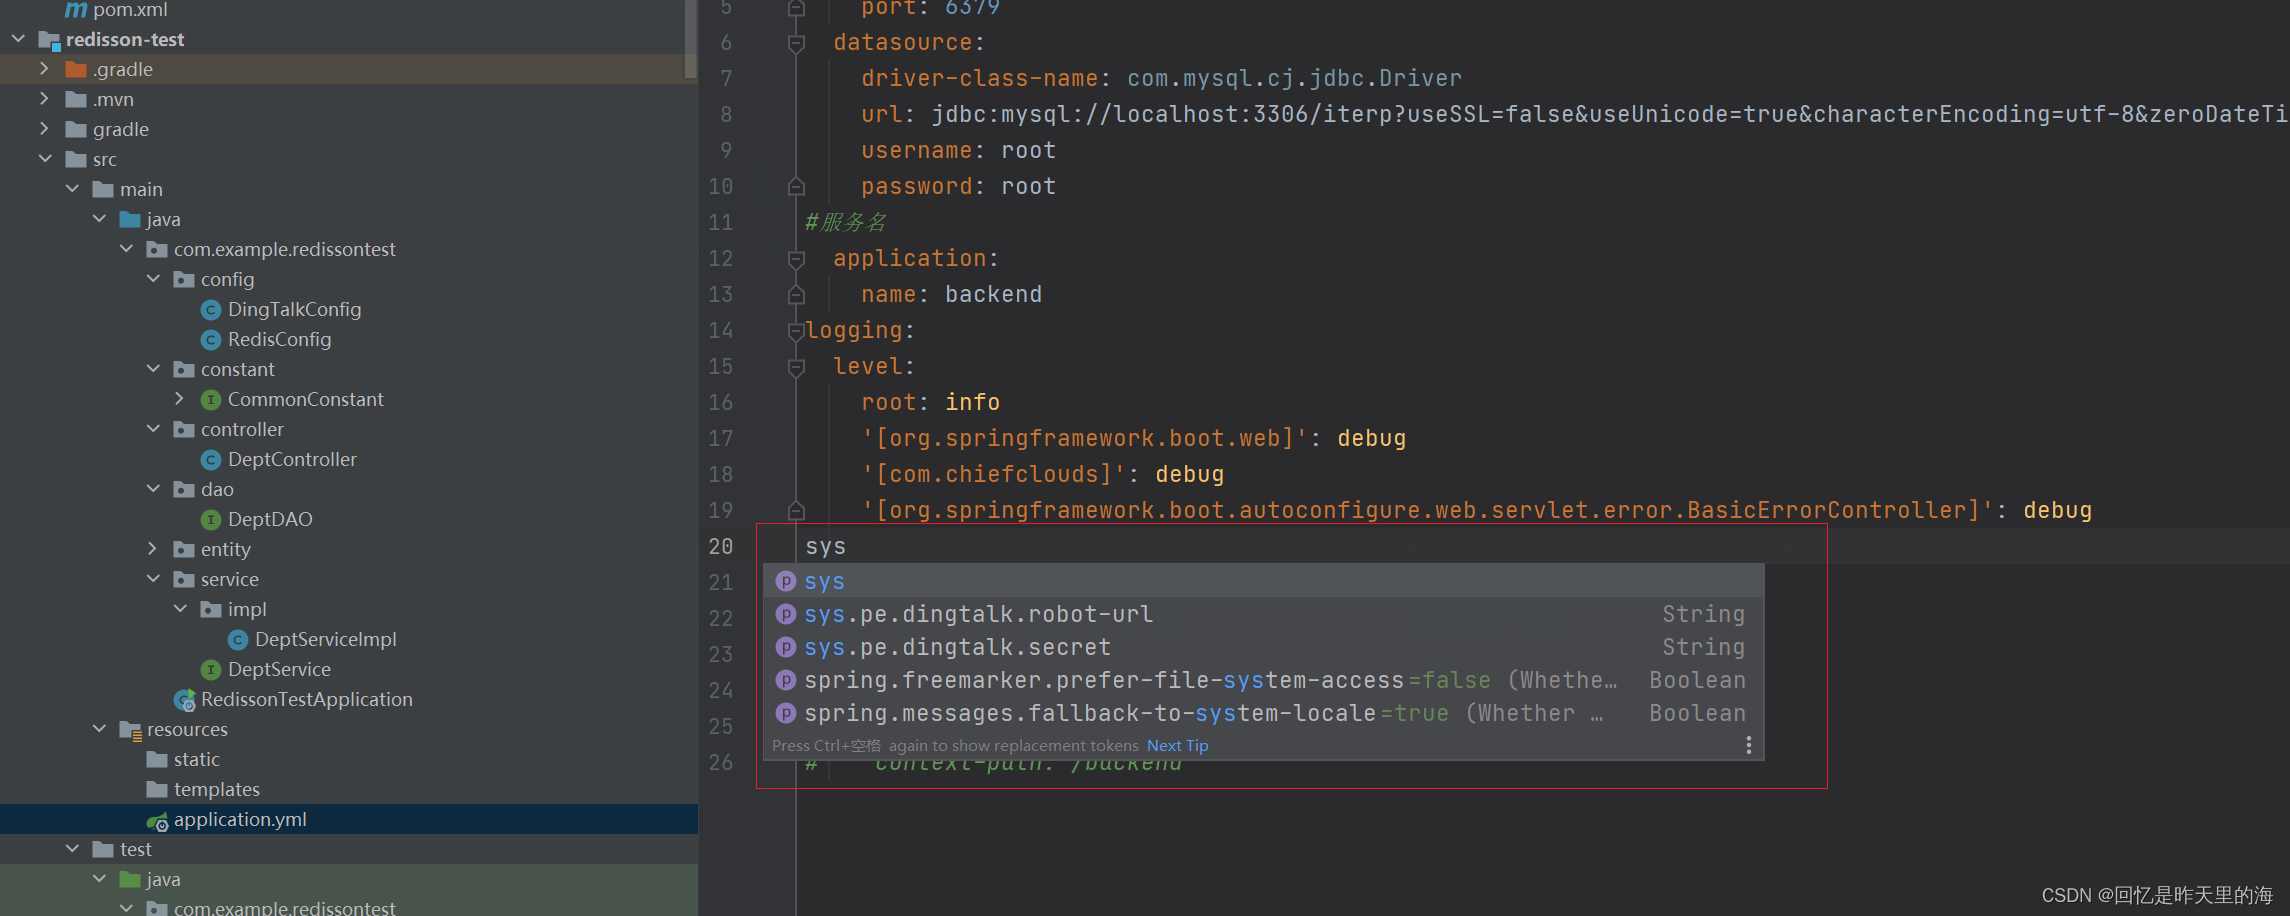Choose the spring.messages.fallback-to-system-locale suggestion

click(x=1263, y=713)
